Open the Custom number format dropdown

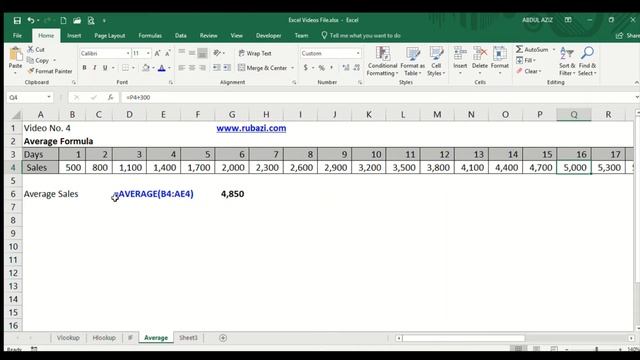click(x=358, y=53)
